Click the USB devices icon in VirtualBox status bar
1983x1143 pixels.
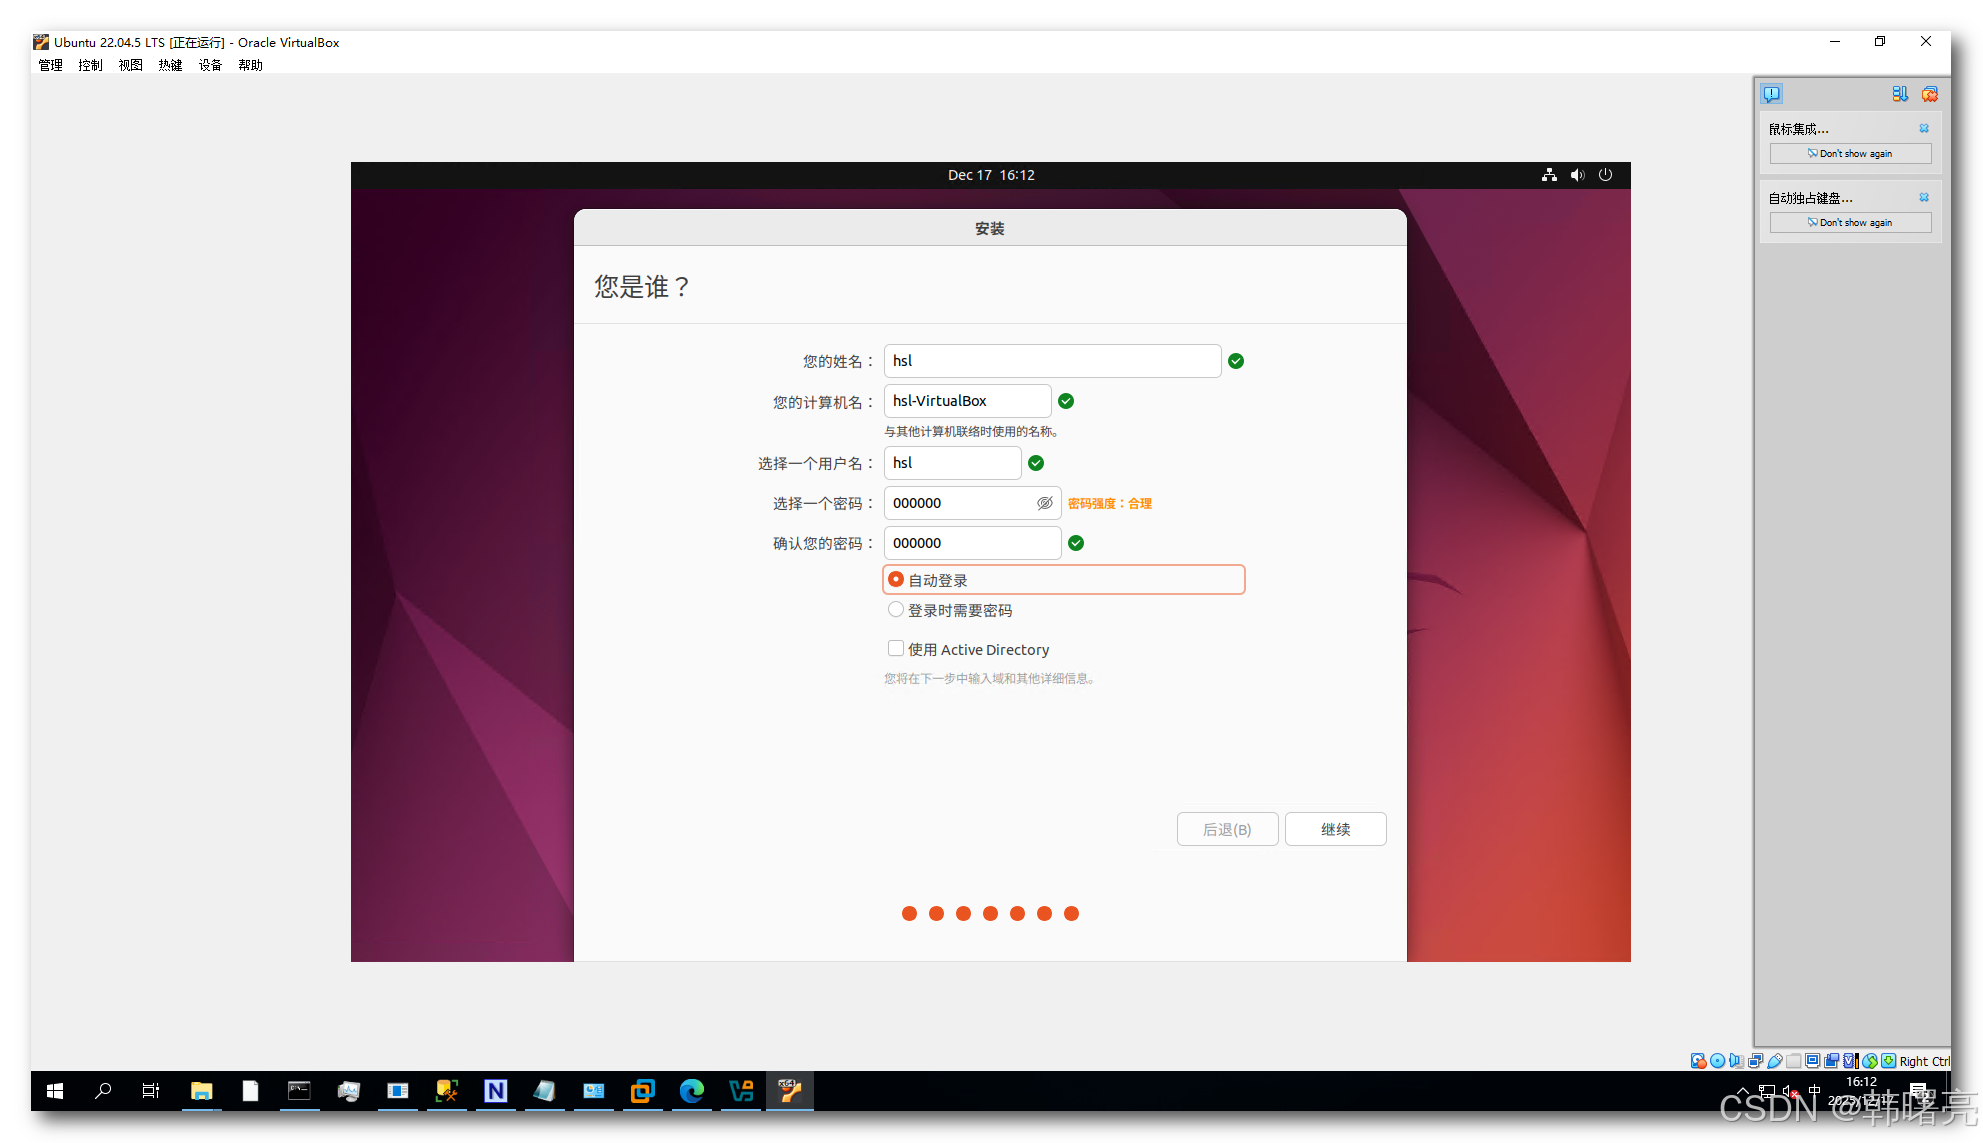[x=1774, y=1061]
